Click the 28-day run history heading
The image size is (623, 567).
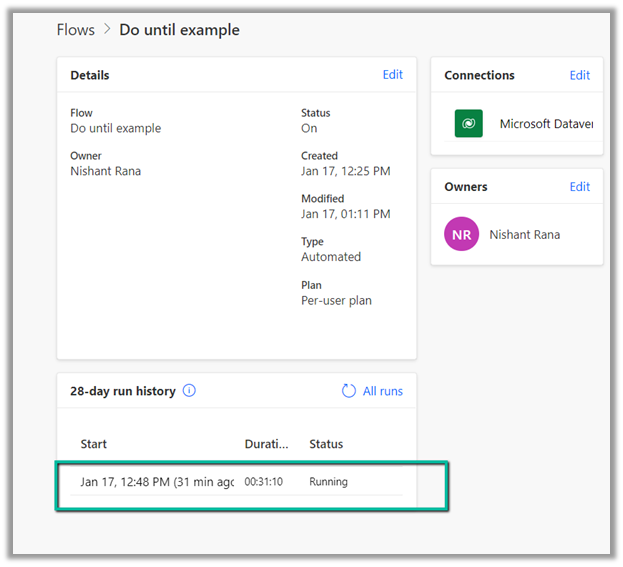[123, 391]
